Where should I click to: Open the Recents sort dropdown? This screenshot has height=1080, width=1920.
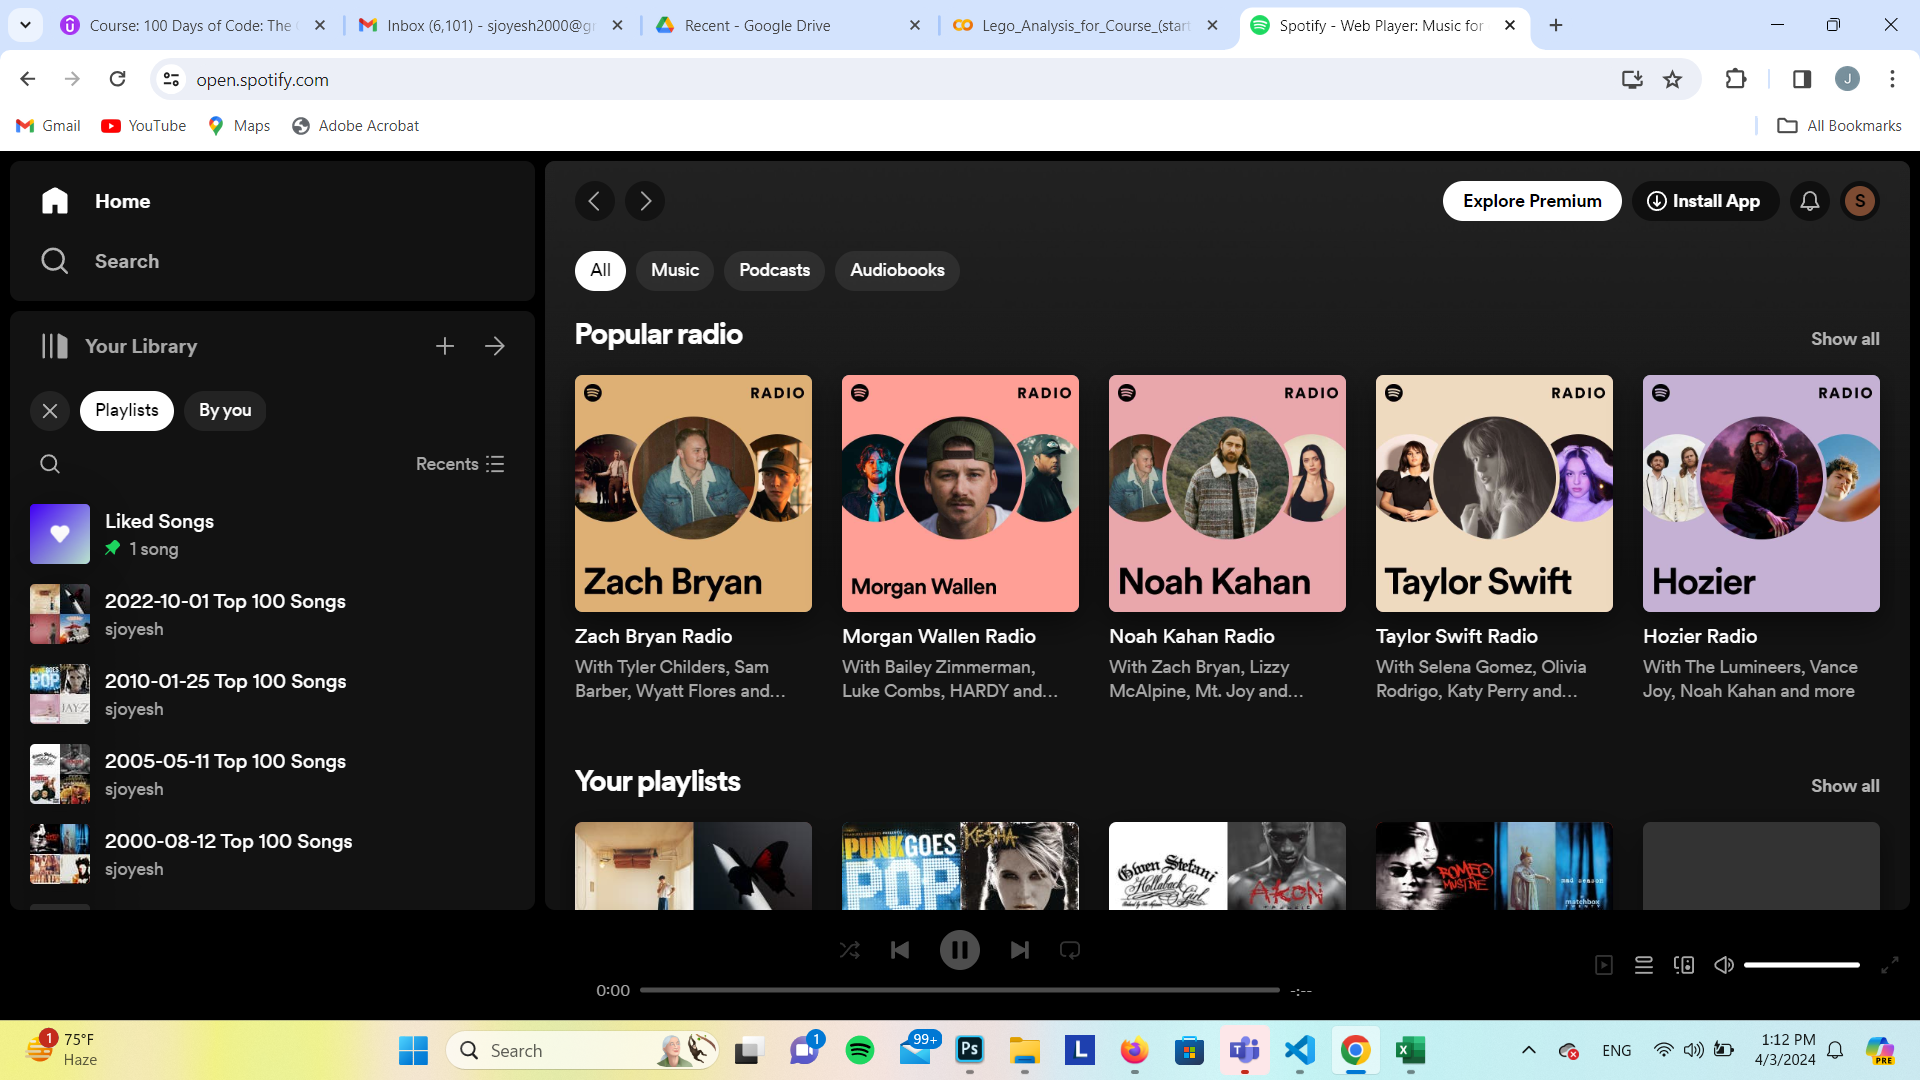point(460,464)
